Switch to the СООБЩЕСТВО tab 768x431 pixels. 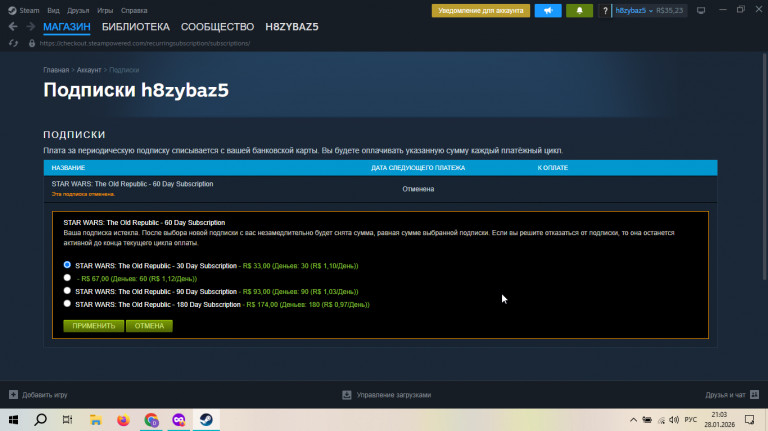(x=217, y=27)
